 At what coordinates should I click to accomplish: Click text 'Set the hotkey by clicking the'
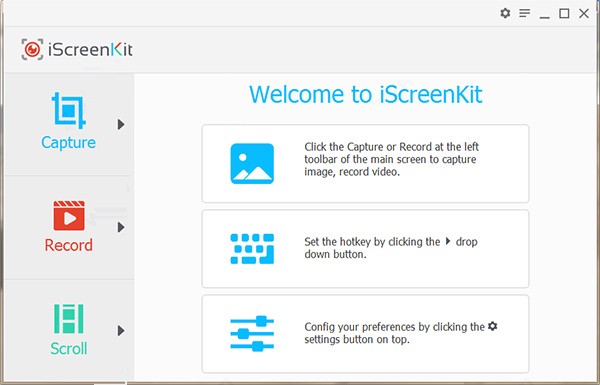pyautogui.click(x=372, y=241)
